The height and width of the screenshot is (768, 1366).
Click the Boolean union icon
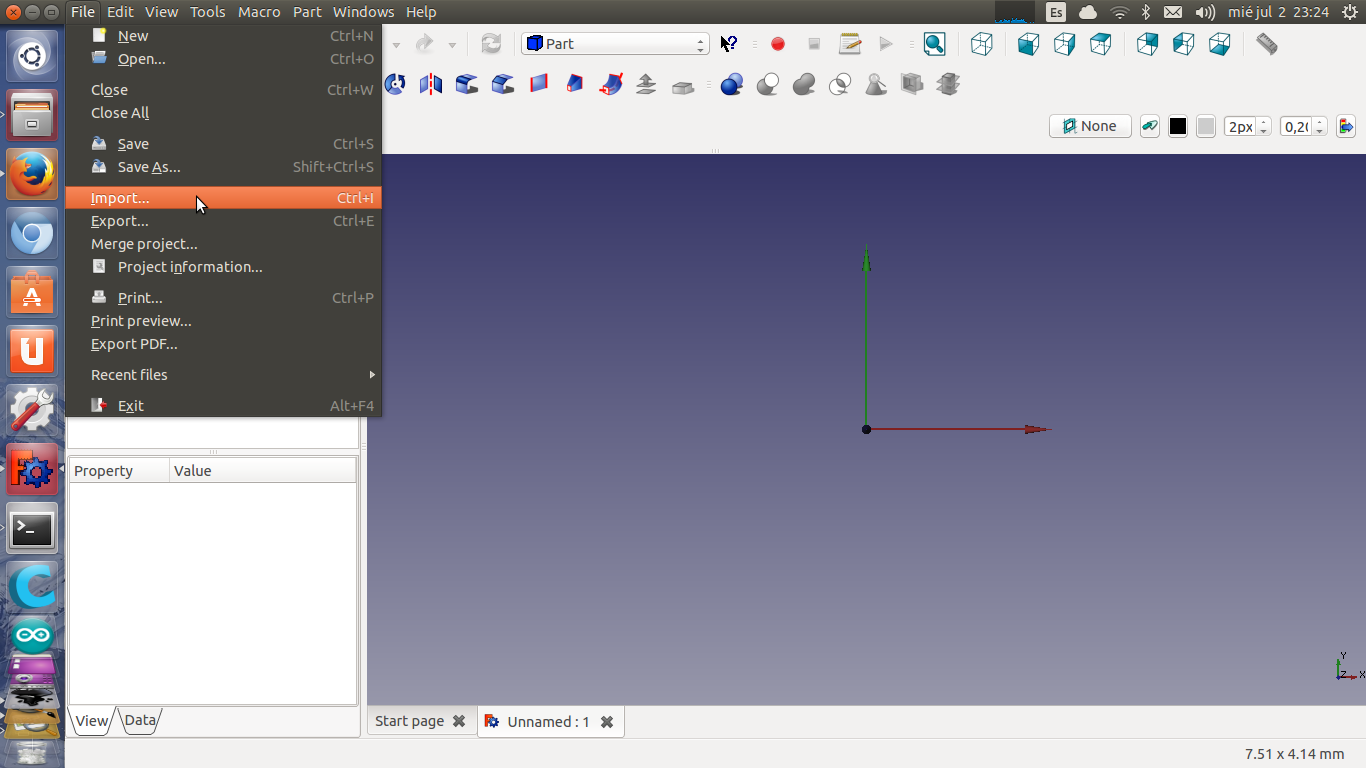point(804,84)
